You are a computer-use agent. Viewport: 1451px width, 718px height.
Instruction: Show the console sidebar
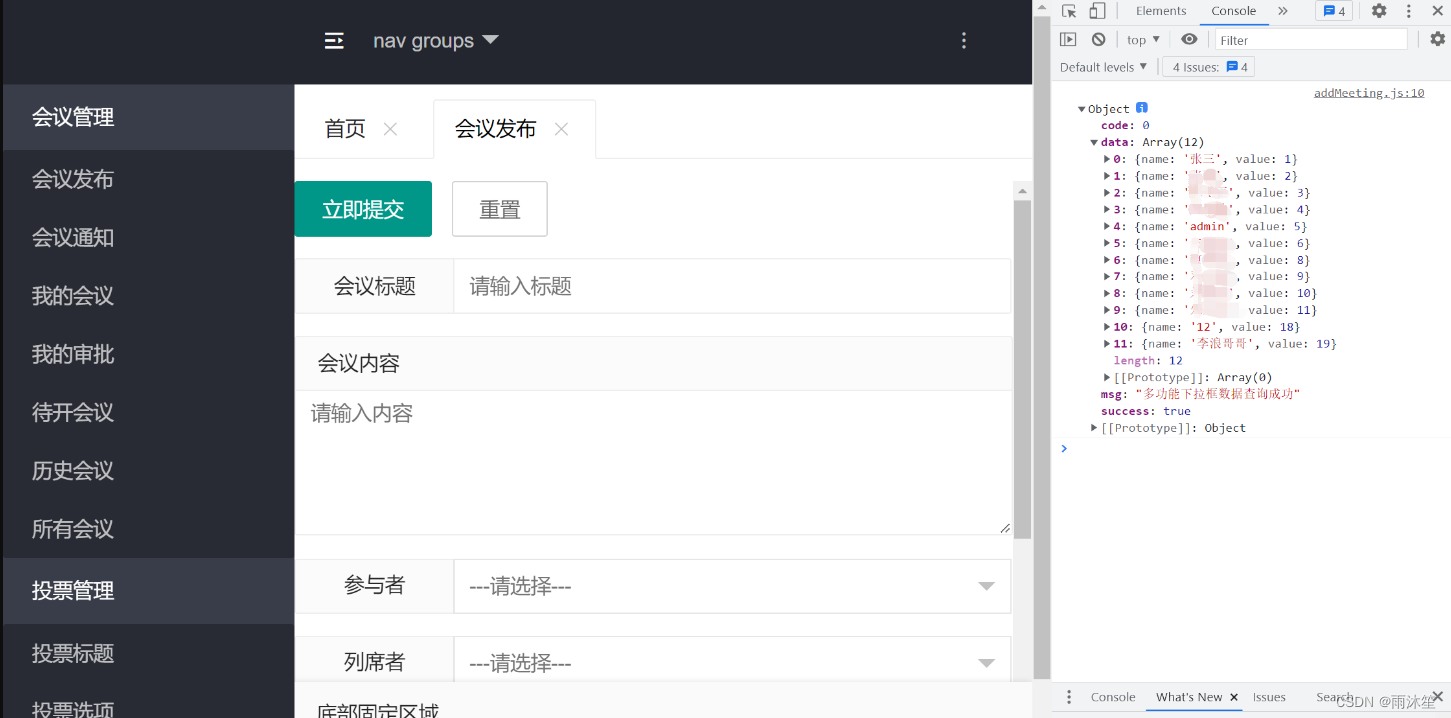1068,40
